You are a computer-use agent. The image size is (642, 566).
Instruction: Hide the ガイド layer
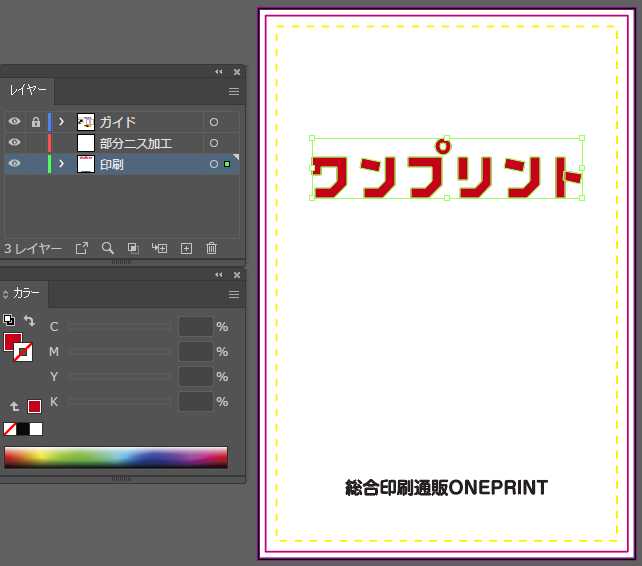point(15,122)
